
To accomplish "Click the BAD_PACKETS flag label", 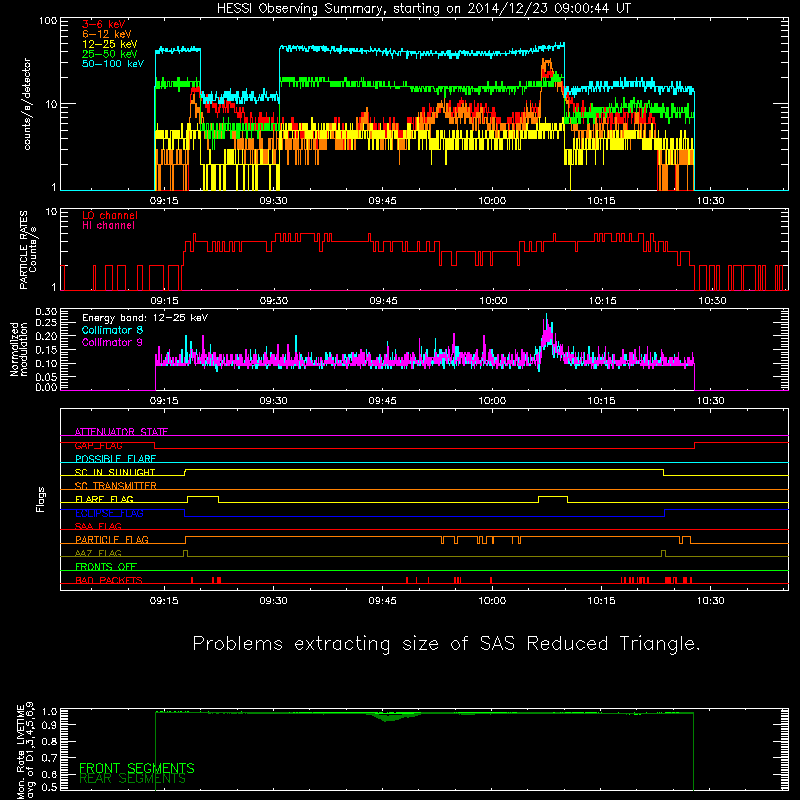I will [x=109, y=580].
